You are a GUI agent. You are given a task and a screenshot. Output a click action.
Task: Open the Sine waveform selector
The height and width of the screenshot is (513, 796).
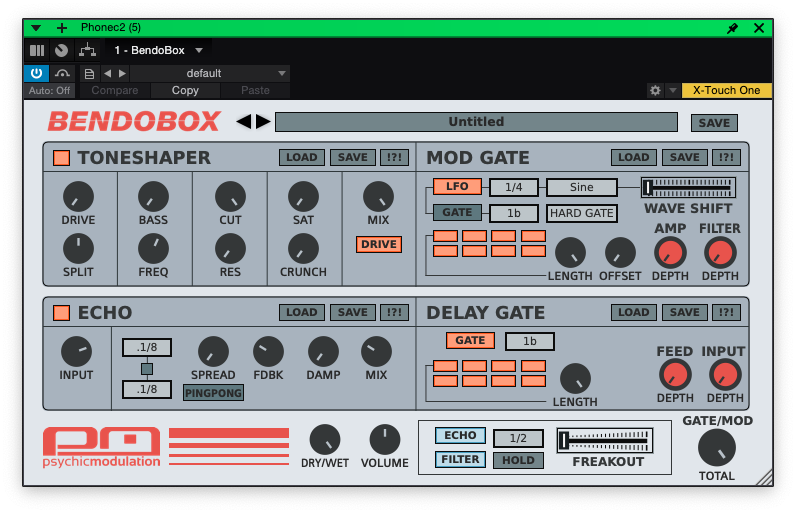pos(582,187)
